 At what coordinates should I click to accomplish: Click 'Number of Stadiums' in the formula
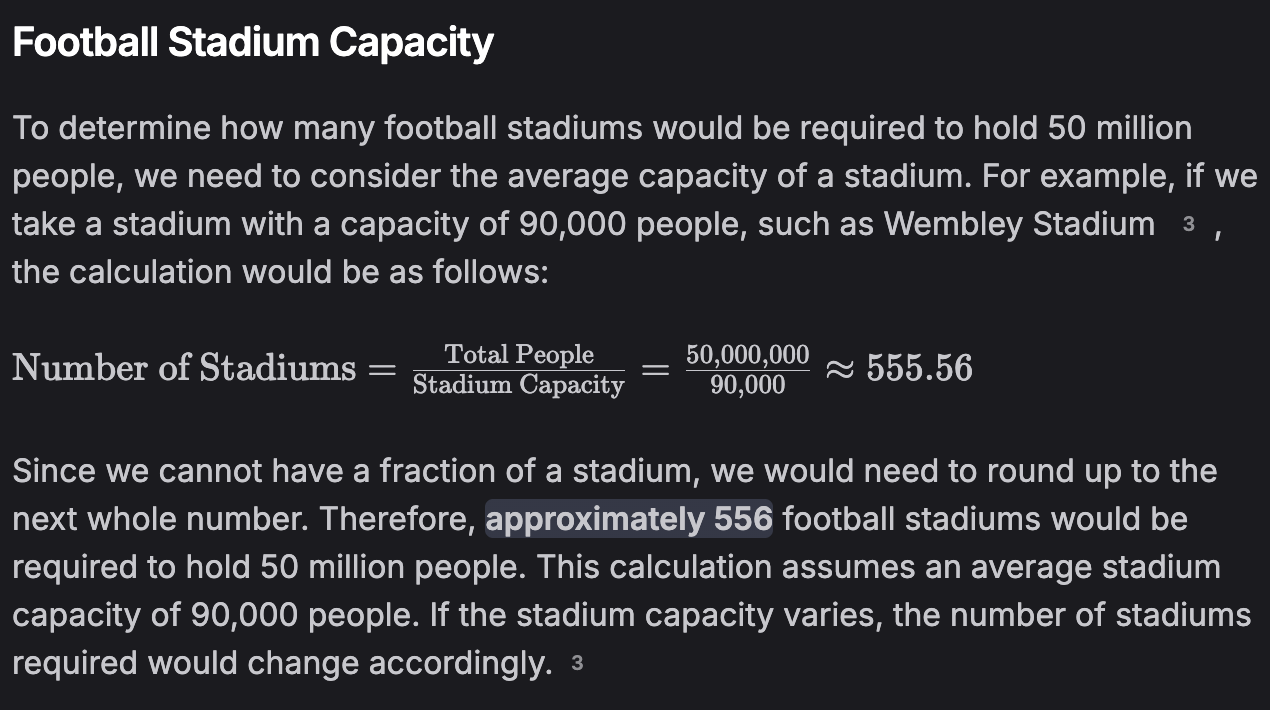pos(184,368)
